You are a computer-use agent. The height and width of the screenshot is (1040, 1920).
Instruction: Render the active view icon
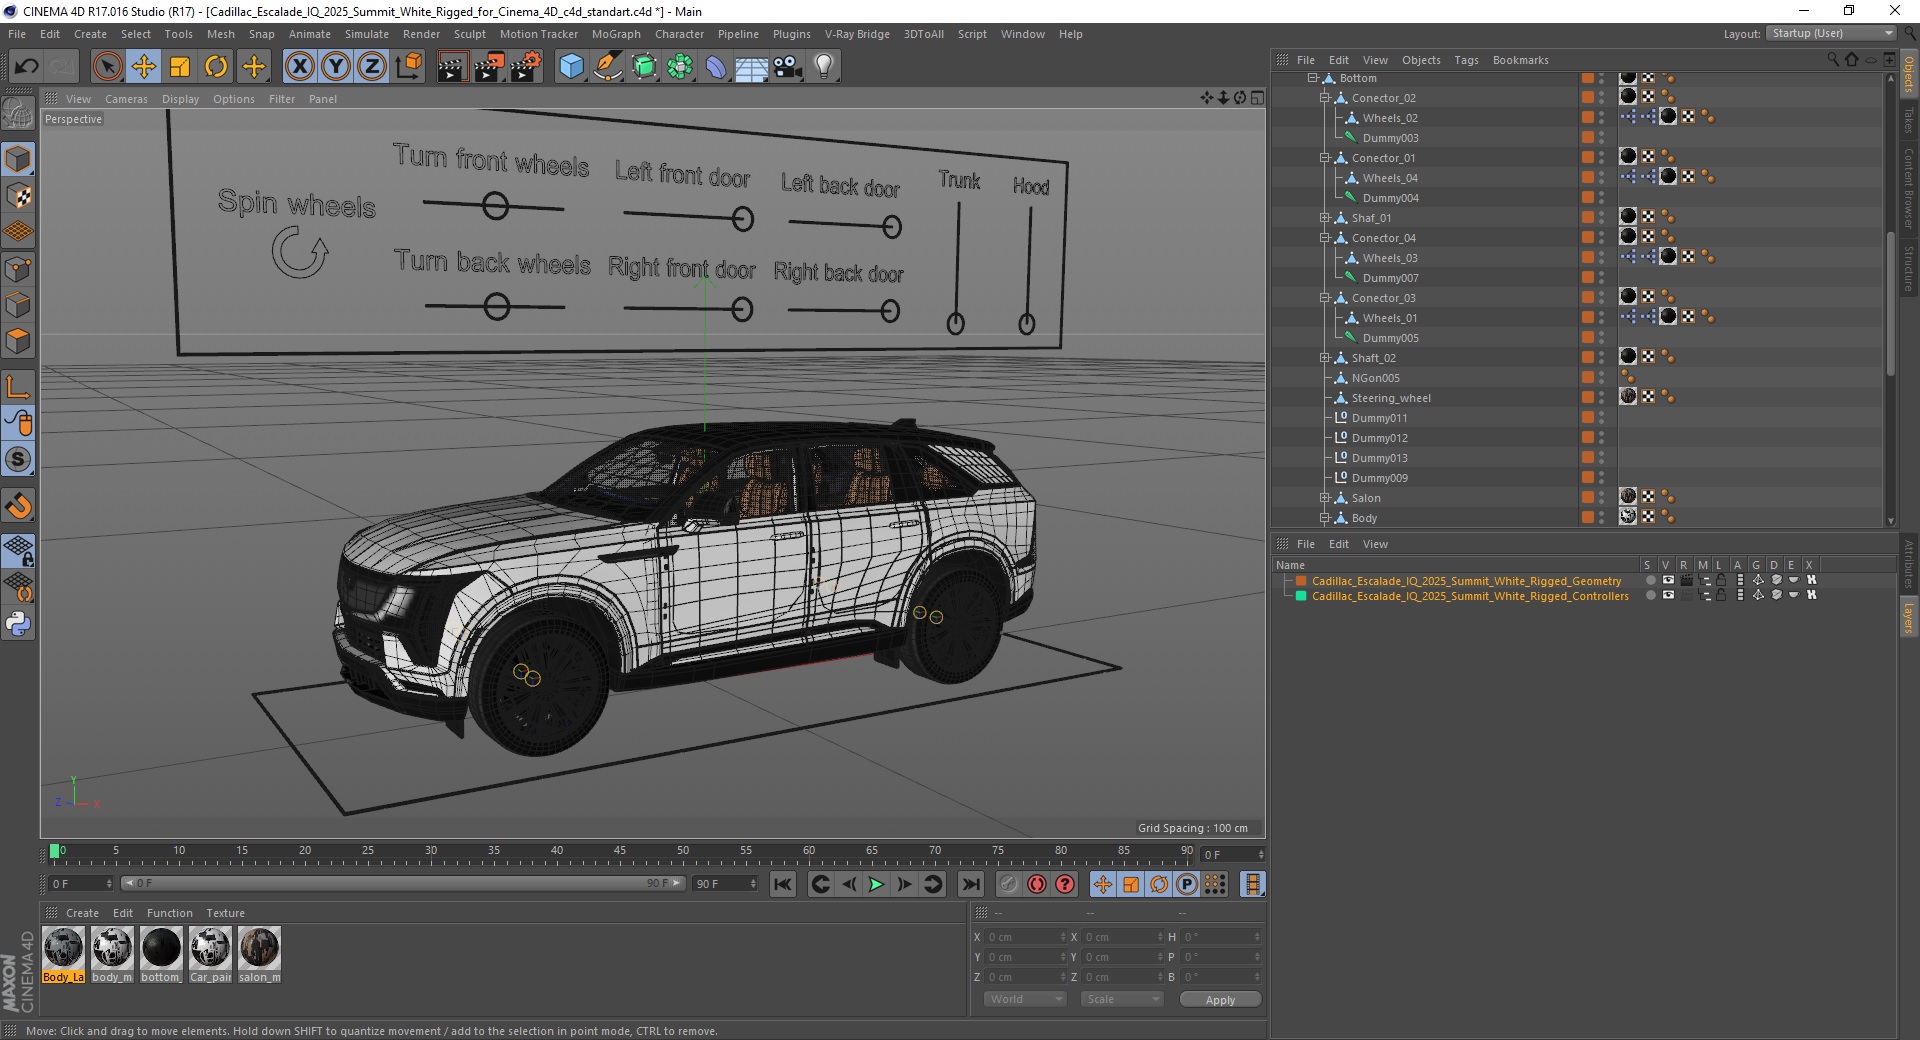click(452, 67)
